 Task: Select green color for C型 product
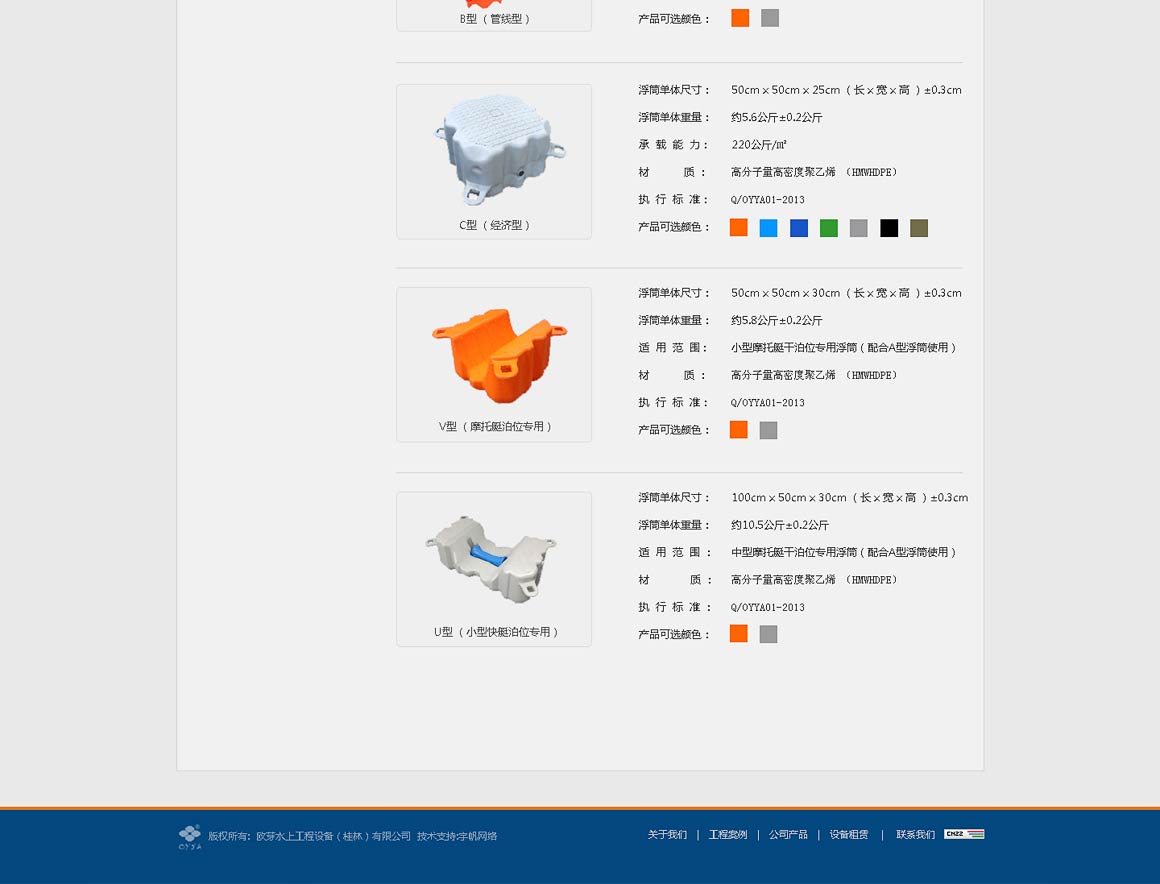click(x=829, y=228)
